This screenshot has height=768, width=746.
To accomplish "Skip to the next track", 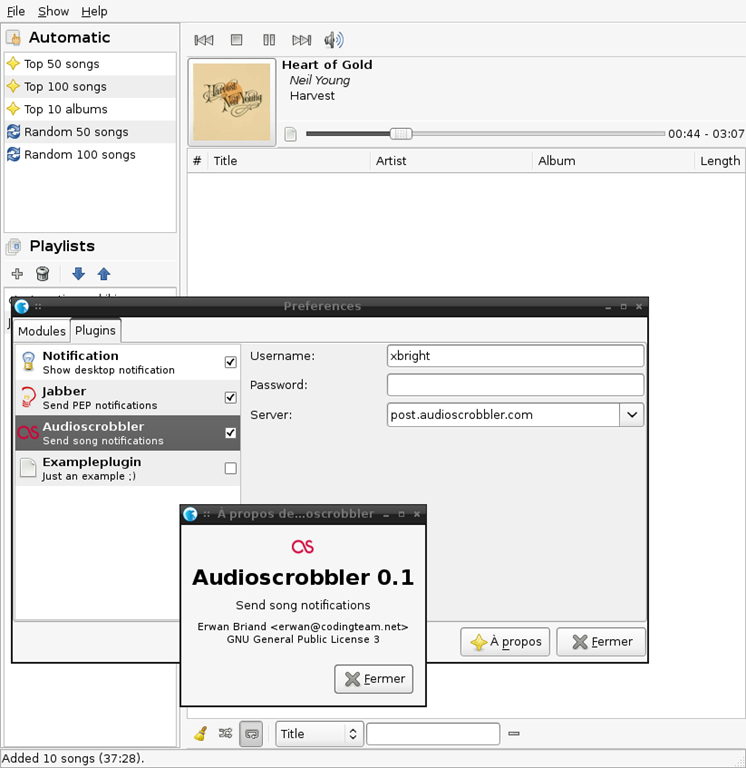I will pos(301,40).
